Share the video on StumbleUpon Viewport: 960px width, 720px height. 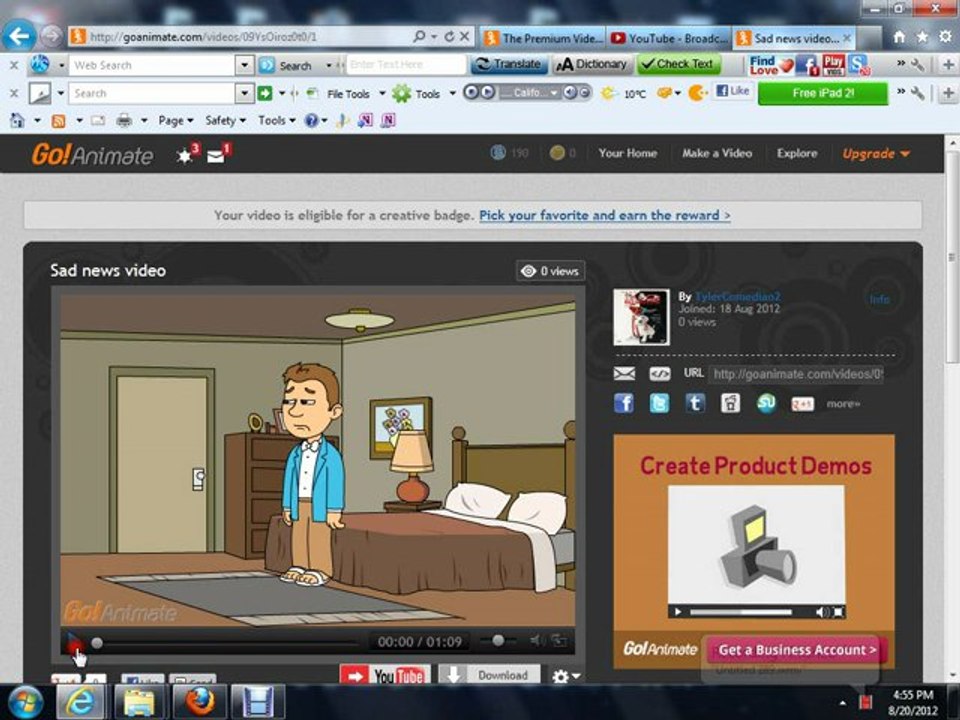(766, 403)
